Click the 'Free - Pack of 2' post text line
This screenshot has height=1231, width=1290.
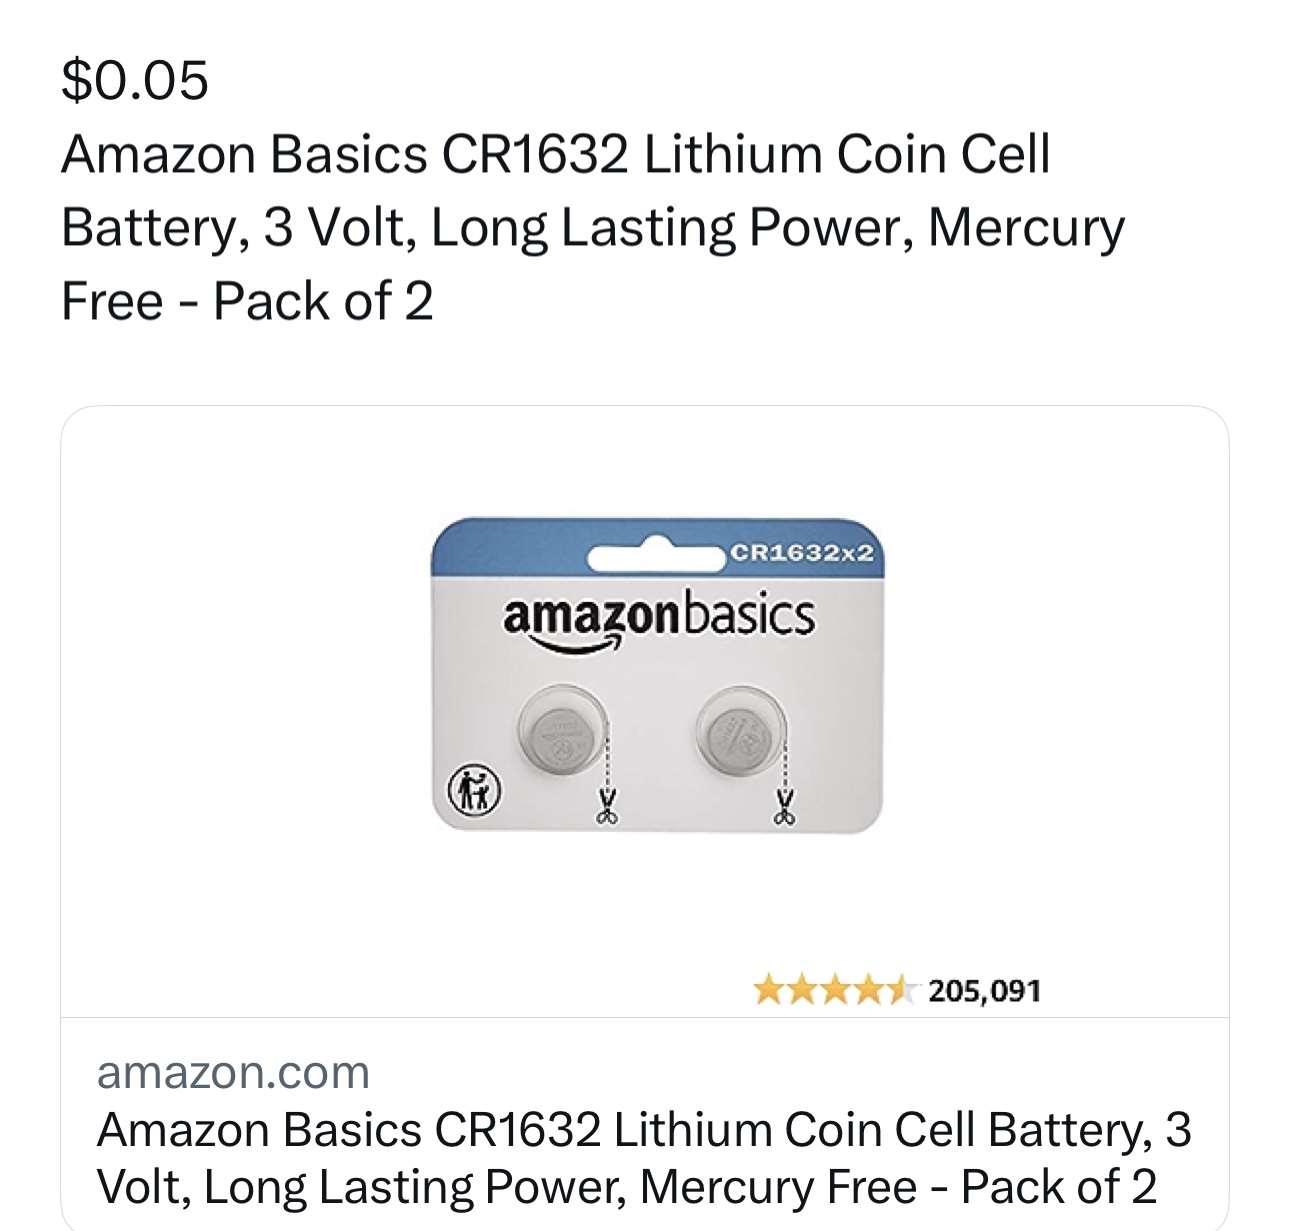click(x=247, y=301)
